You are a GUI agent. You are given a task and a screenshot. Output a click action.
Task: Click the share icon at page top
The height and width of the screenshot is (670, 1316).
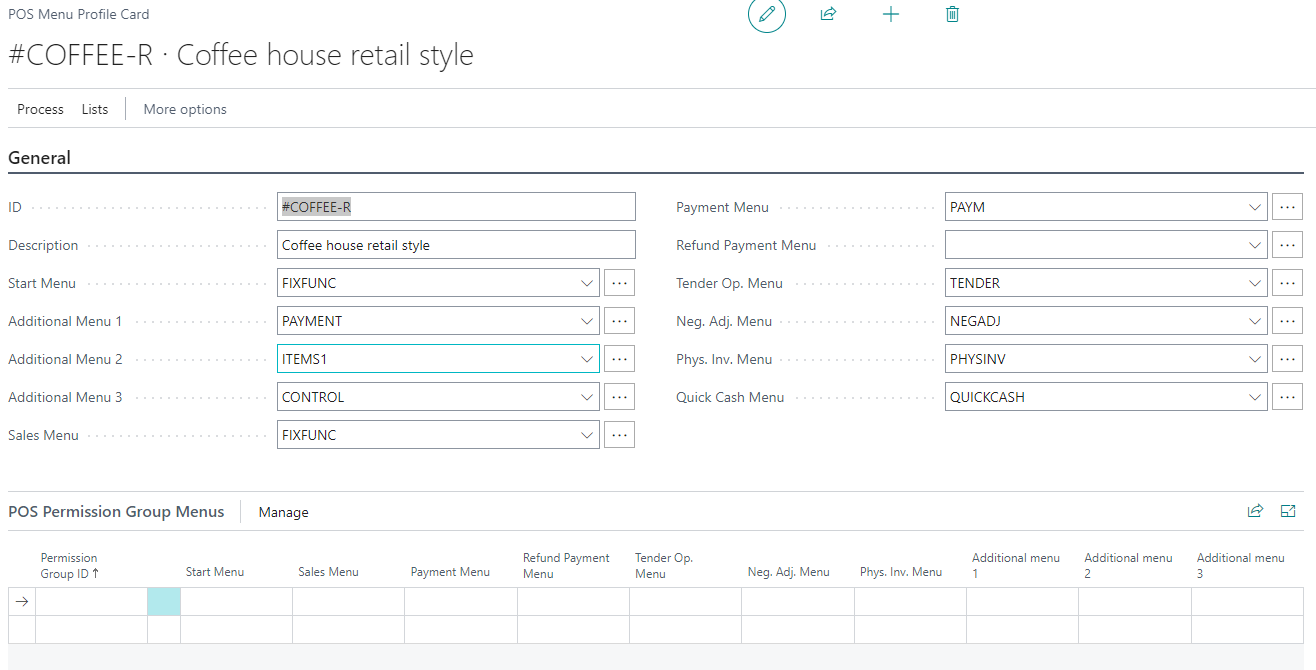(x=828, y=14)
